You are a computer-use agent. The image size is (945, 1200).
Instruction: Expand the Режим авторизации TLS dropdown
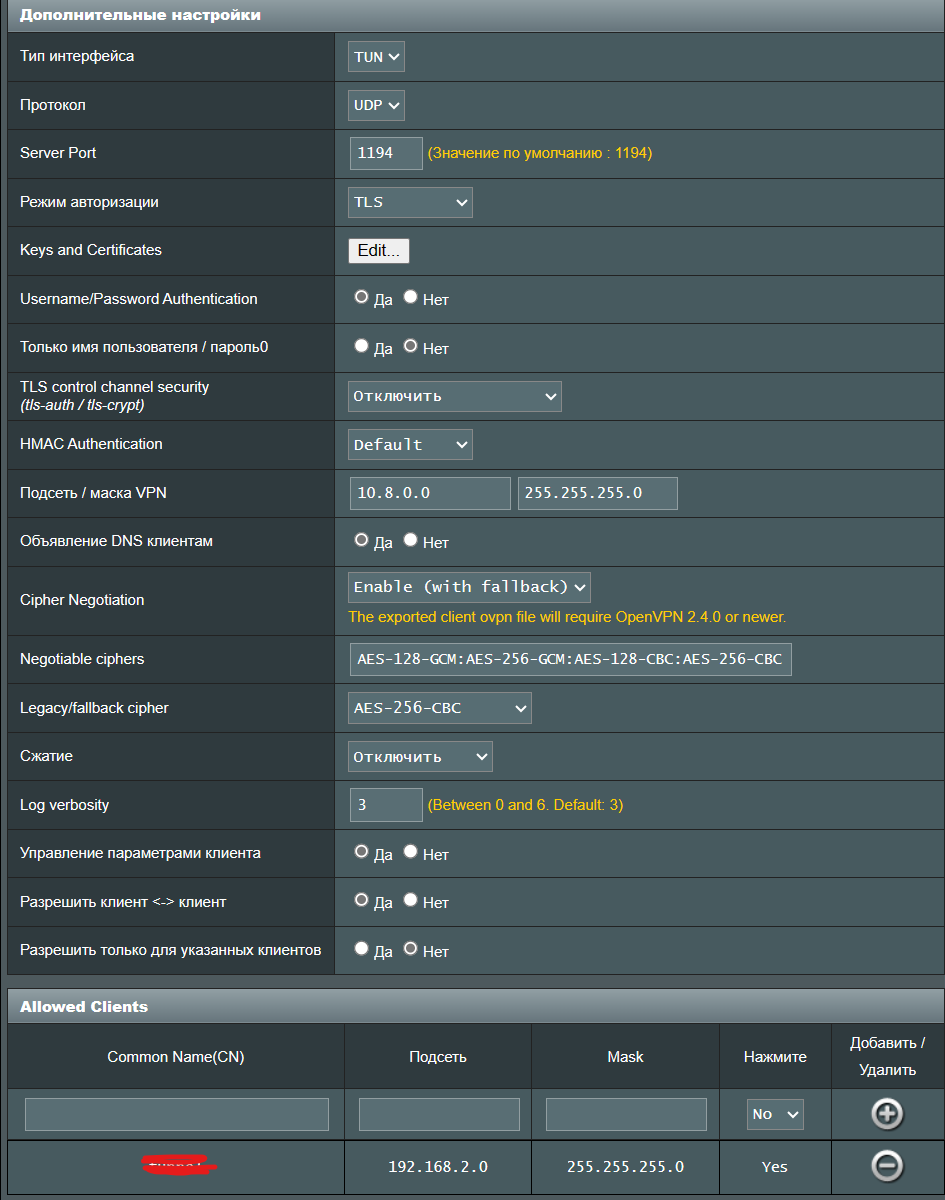(410, 202)
